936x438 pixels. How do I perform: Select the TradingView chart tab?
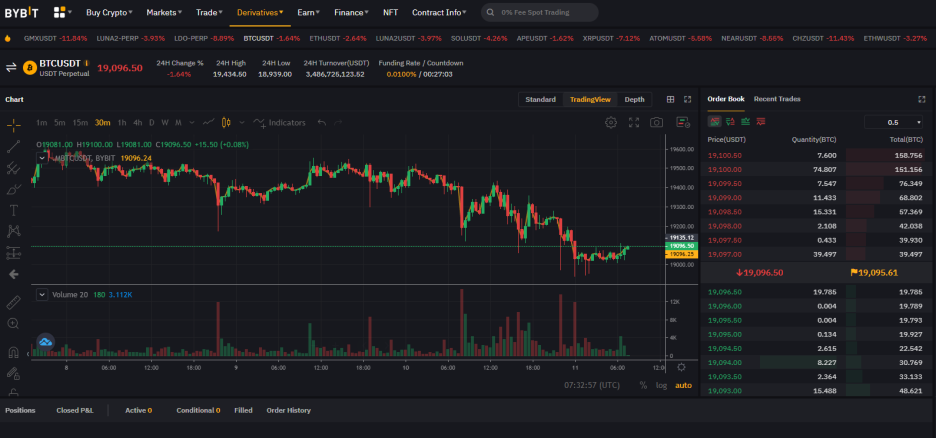click(590, 100)
